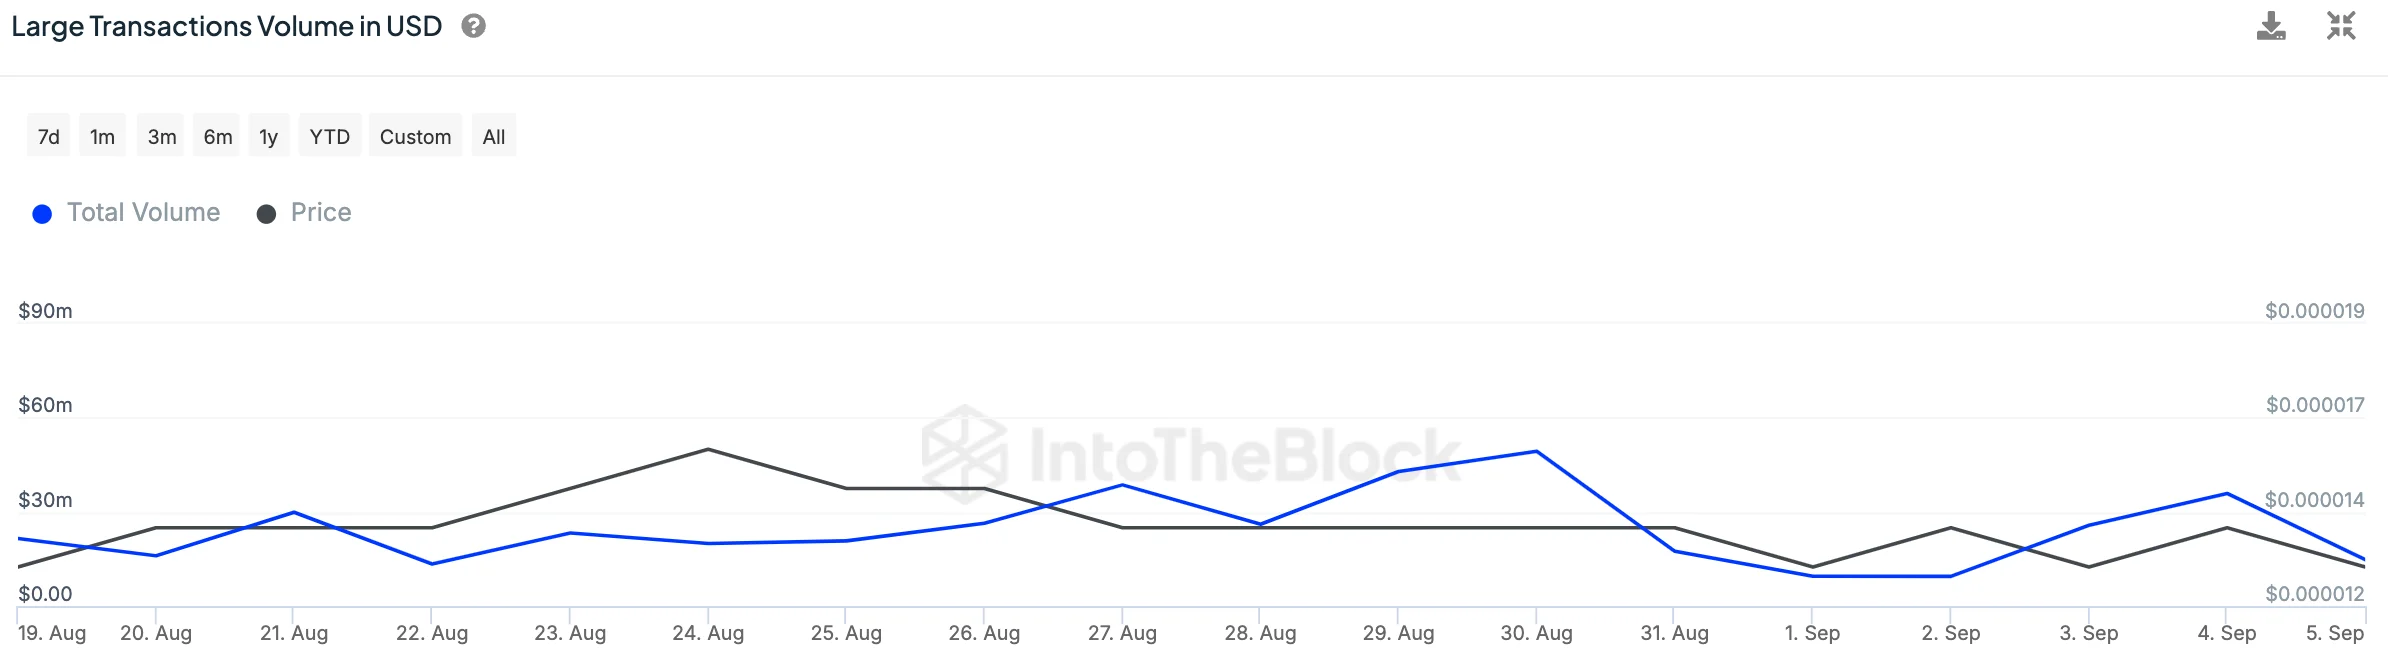Click the 1. Sep x-axis label
Viewport: 2388px width, 656px height.
[1812, 633]
